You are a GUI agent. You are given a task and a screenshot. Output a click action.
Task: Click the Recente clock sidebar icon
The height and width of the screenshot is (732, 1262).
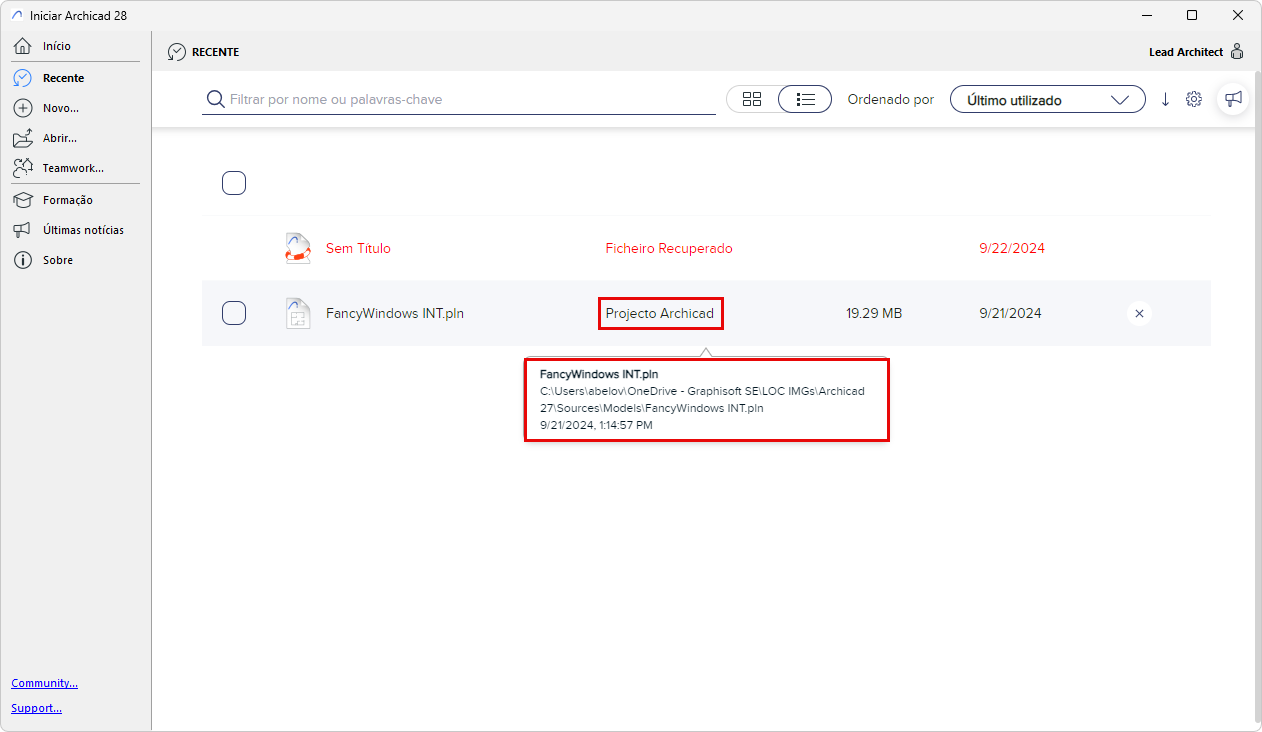(23, 78)
